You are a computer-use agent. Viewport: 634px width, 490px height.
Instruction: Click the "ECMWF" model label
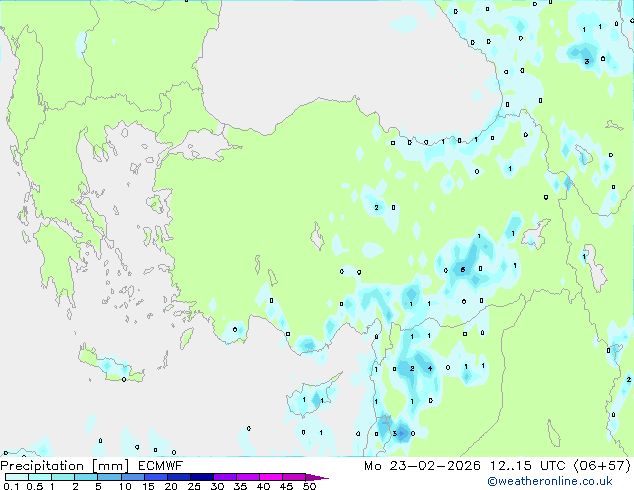coord(161,466)
